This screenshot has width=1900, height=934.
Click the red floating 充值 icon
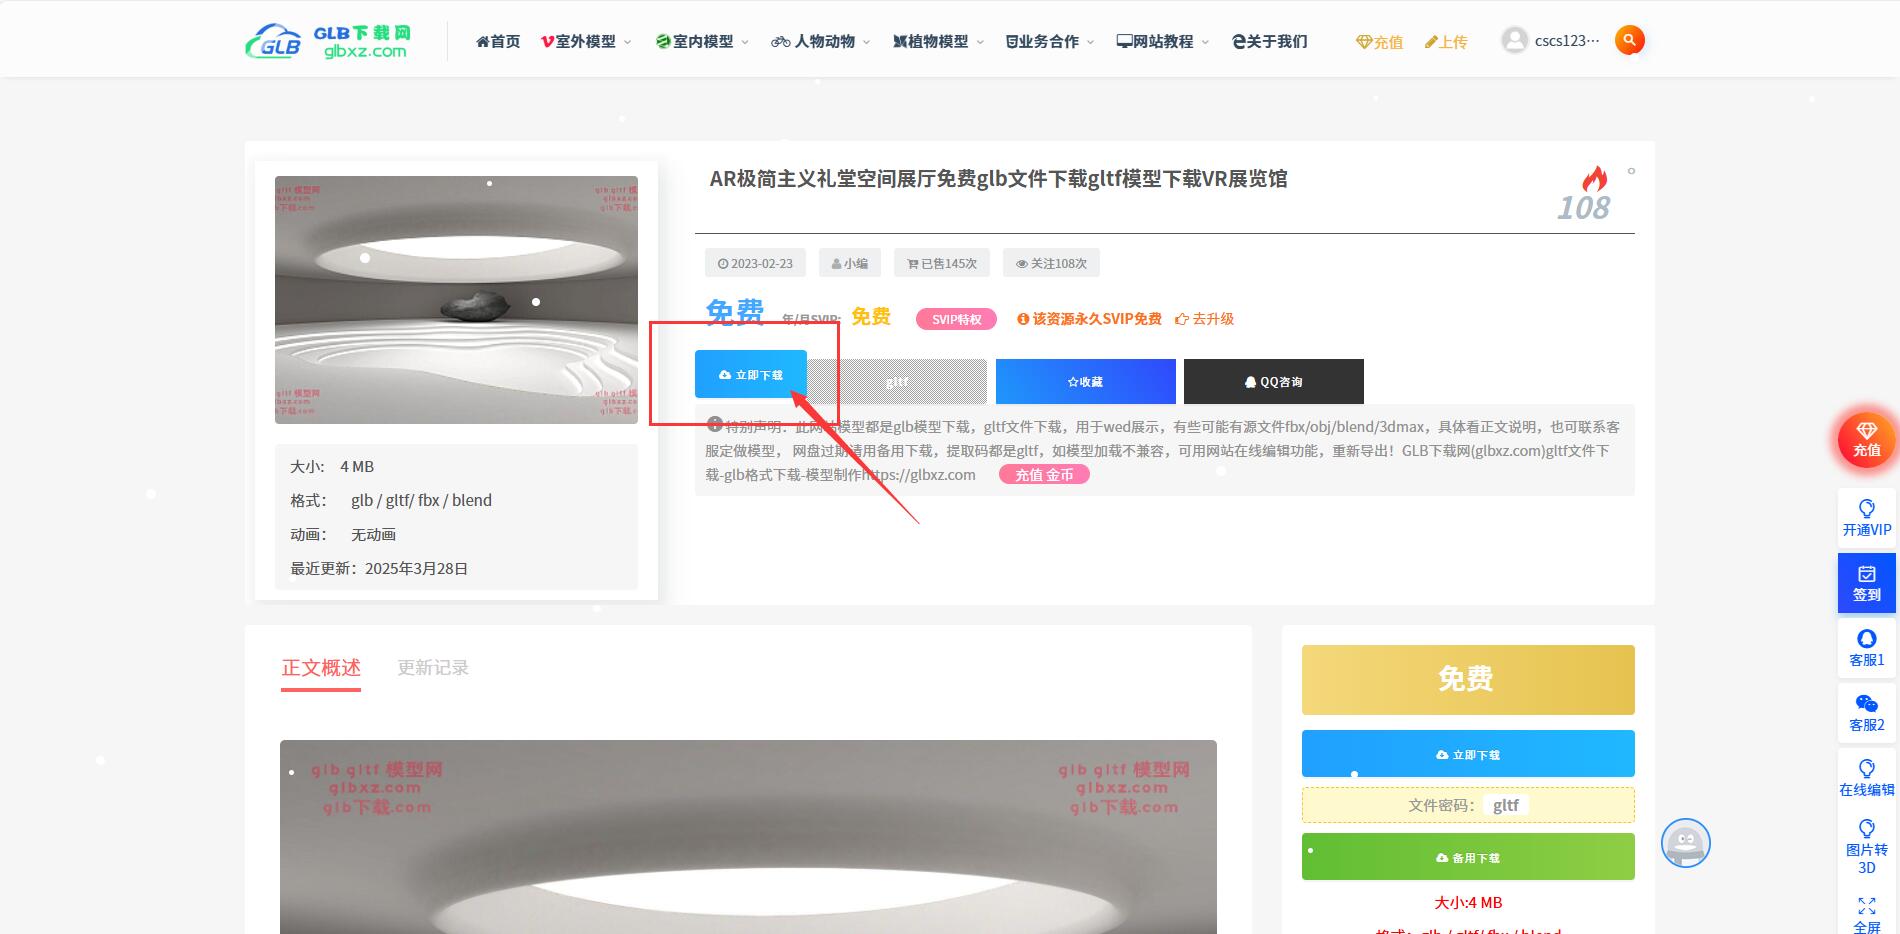tap(1867, 440)
